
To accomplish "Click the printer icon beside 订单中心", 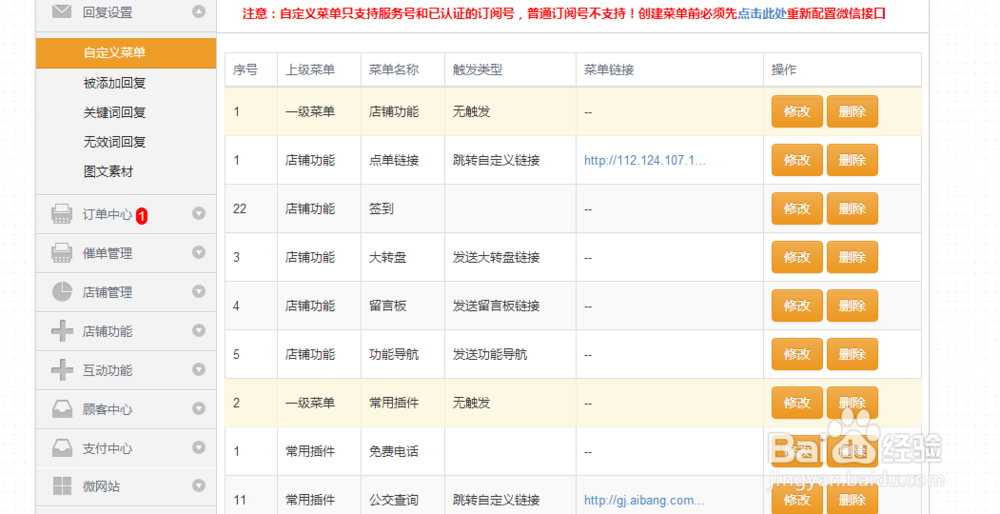I will [x=62, y=214].
